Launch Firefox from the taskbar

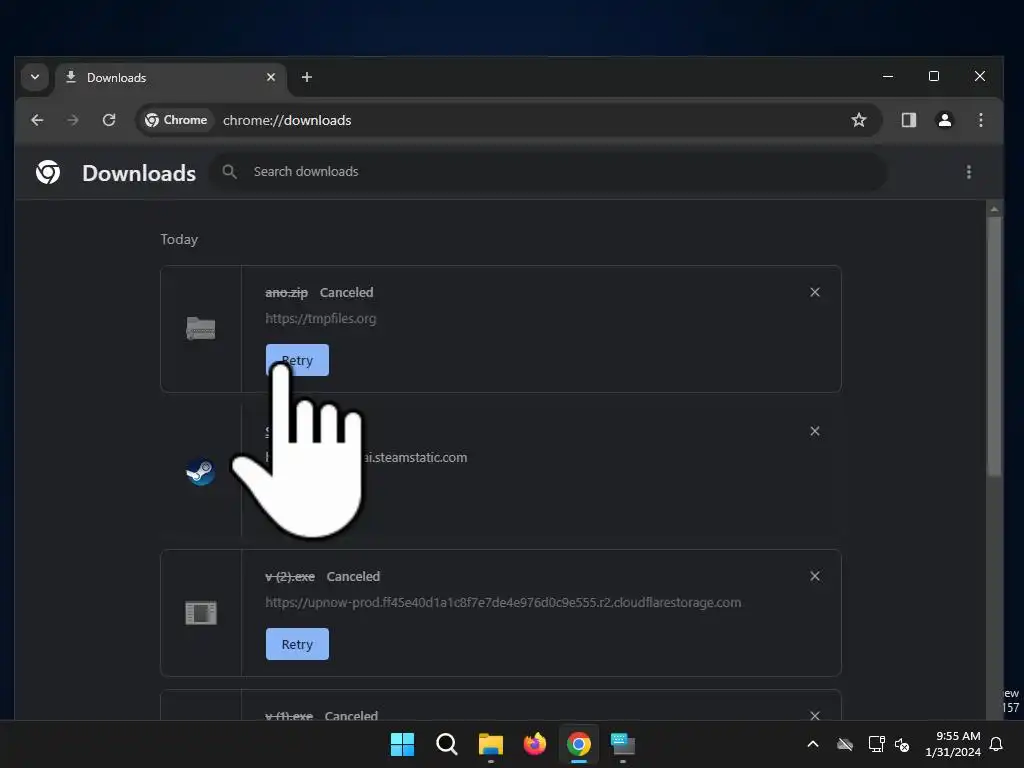(x=535, y=744)
